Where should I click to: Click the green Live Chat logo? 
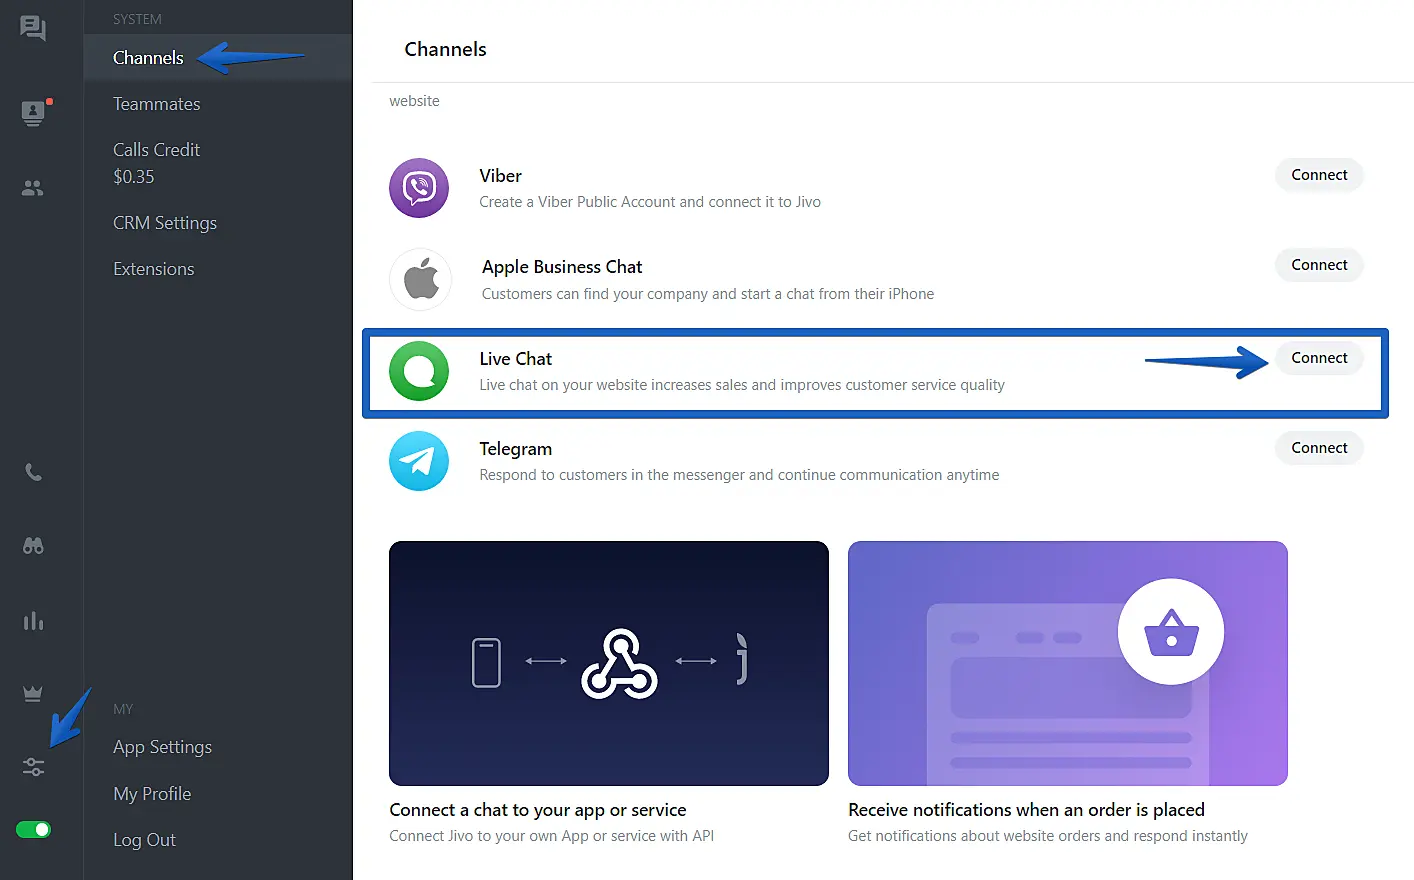[x=419, y=371]
